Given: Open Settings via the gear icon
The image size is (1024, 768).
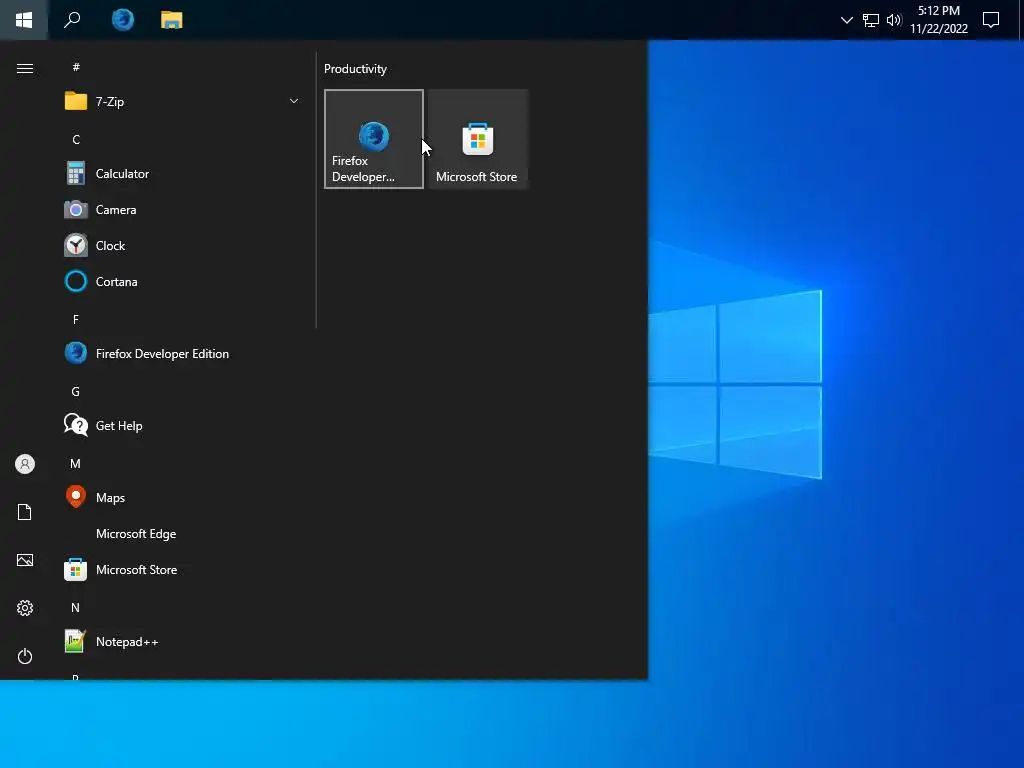Looking at the screenshot, I should [25, 608].
